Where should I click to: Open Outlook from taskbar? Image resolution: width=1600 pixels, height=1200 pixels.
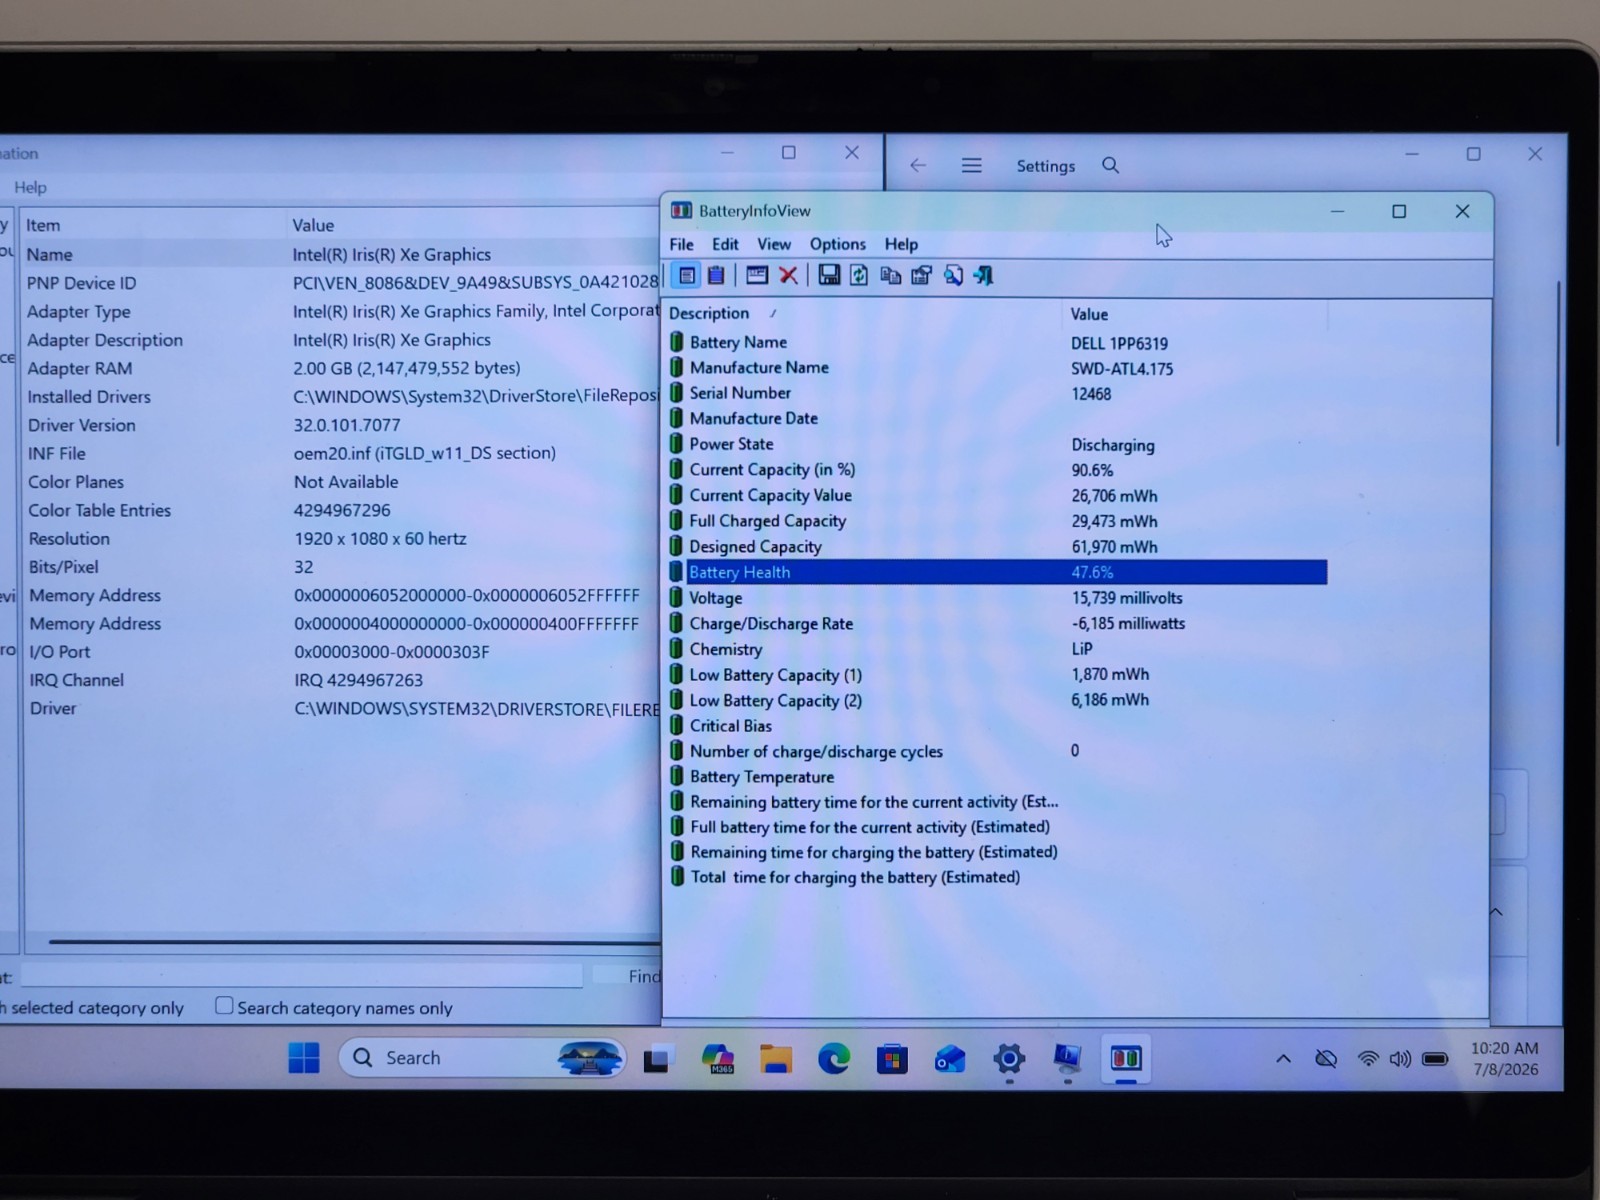tap(950, 1059)
